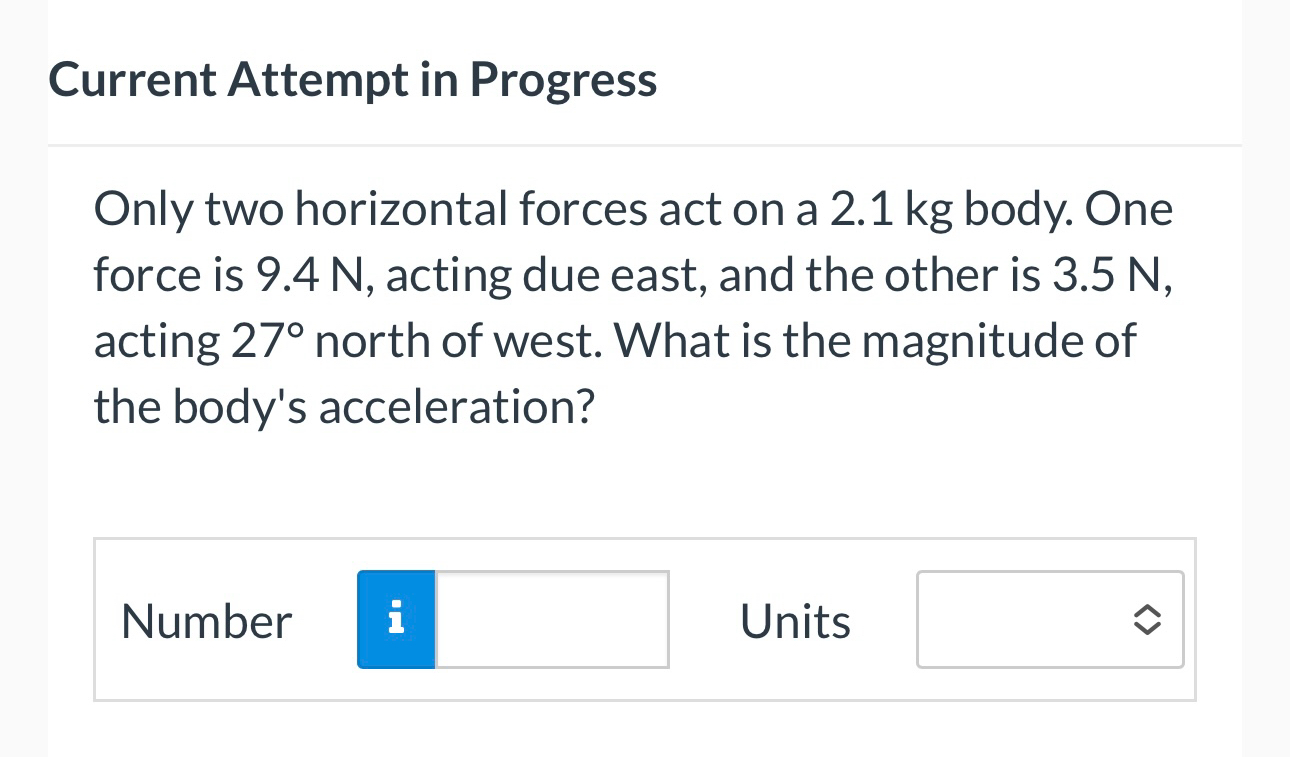Click the Units field to reveal options
Image resolution: width=1290 pixels, height=757 pixels.
click(x=1050, y=620)
